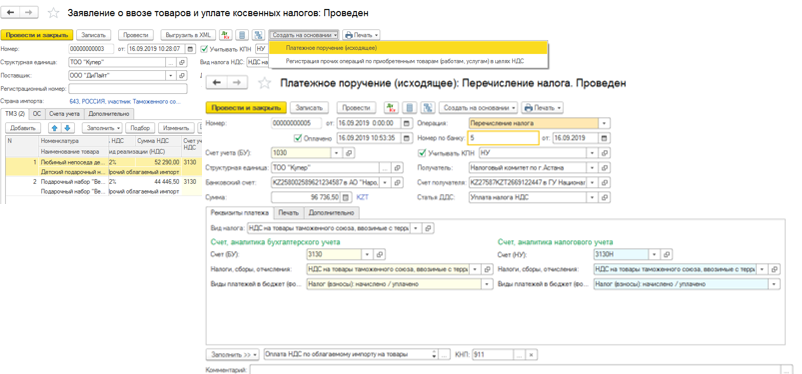Open document structure icon in Заявление toolbar
The image size is (802, 374).
pos(258,35)
